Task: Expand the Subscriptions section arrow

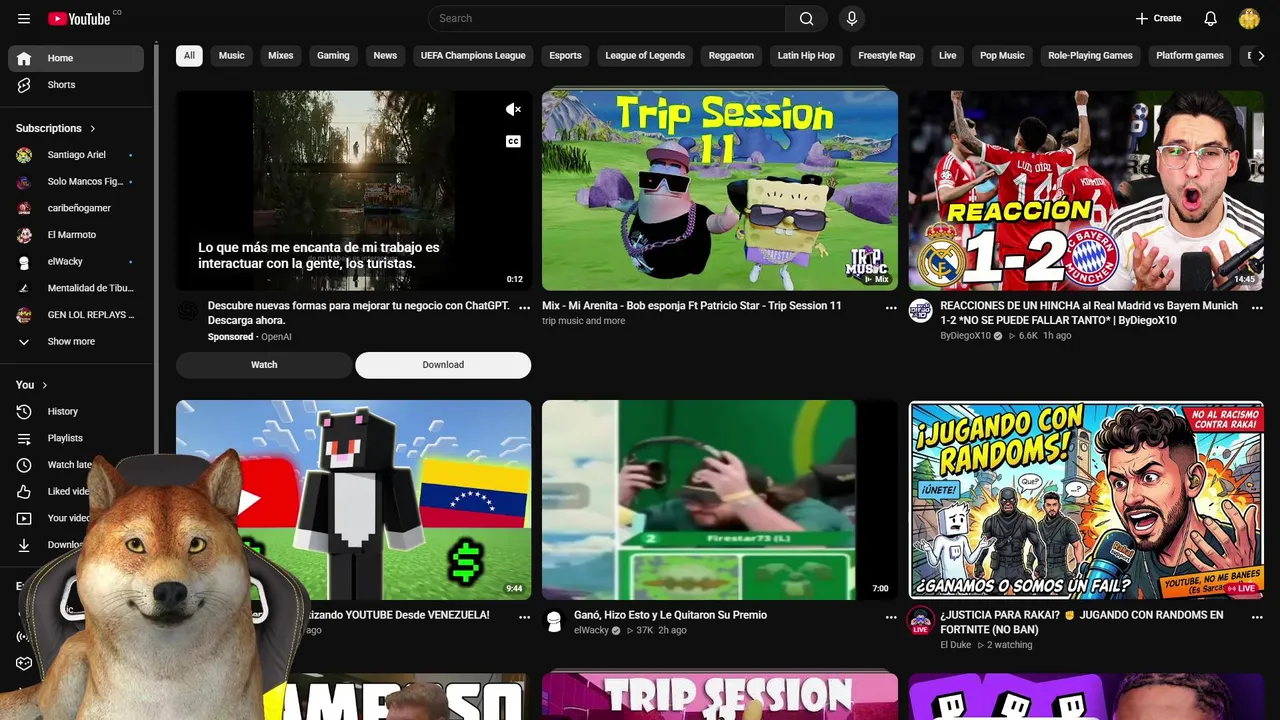Action: click(93, 128)
